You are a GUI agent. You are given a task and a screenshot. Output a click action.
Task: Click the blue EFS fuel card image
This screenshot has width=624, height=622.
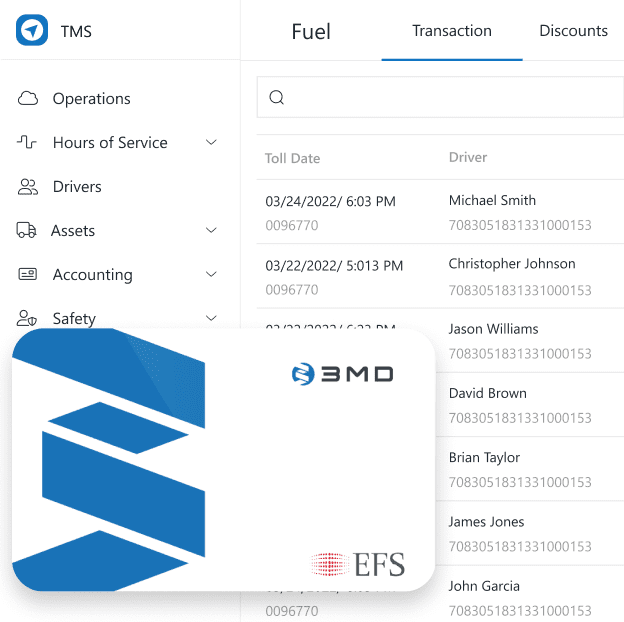[x=224, y=460]
